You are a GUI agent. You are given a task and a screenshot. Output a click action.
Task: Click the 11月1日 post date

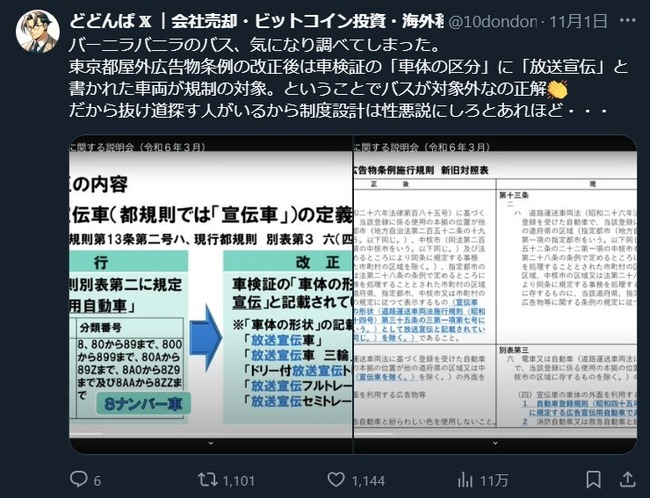tap(578, 21)
